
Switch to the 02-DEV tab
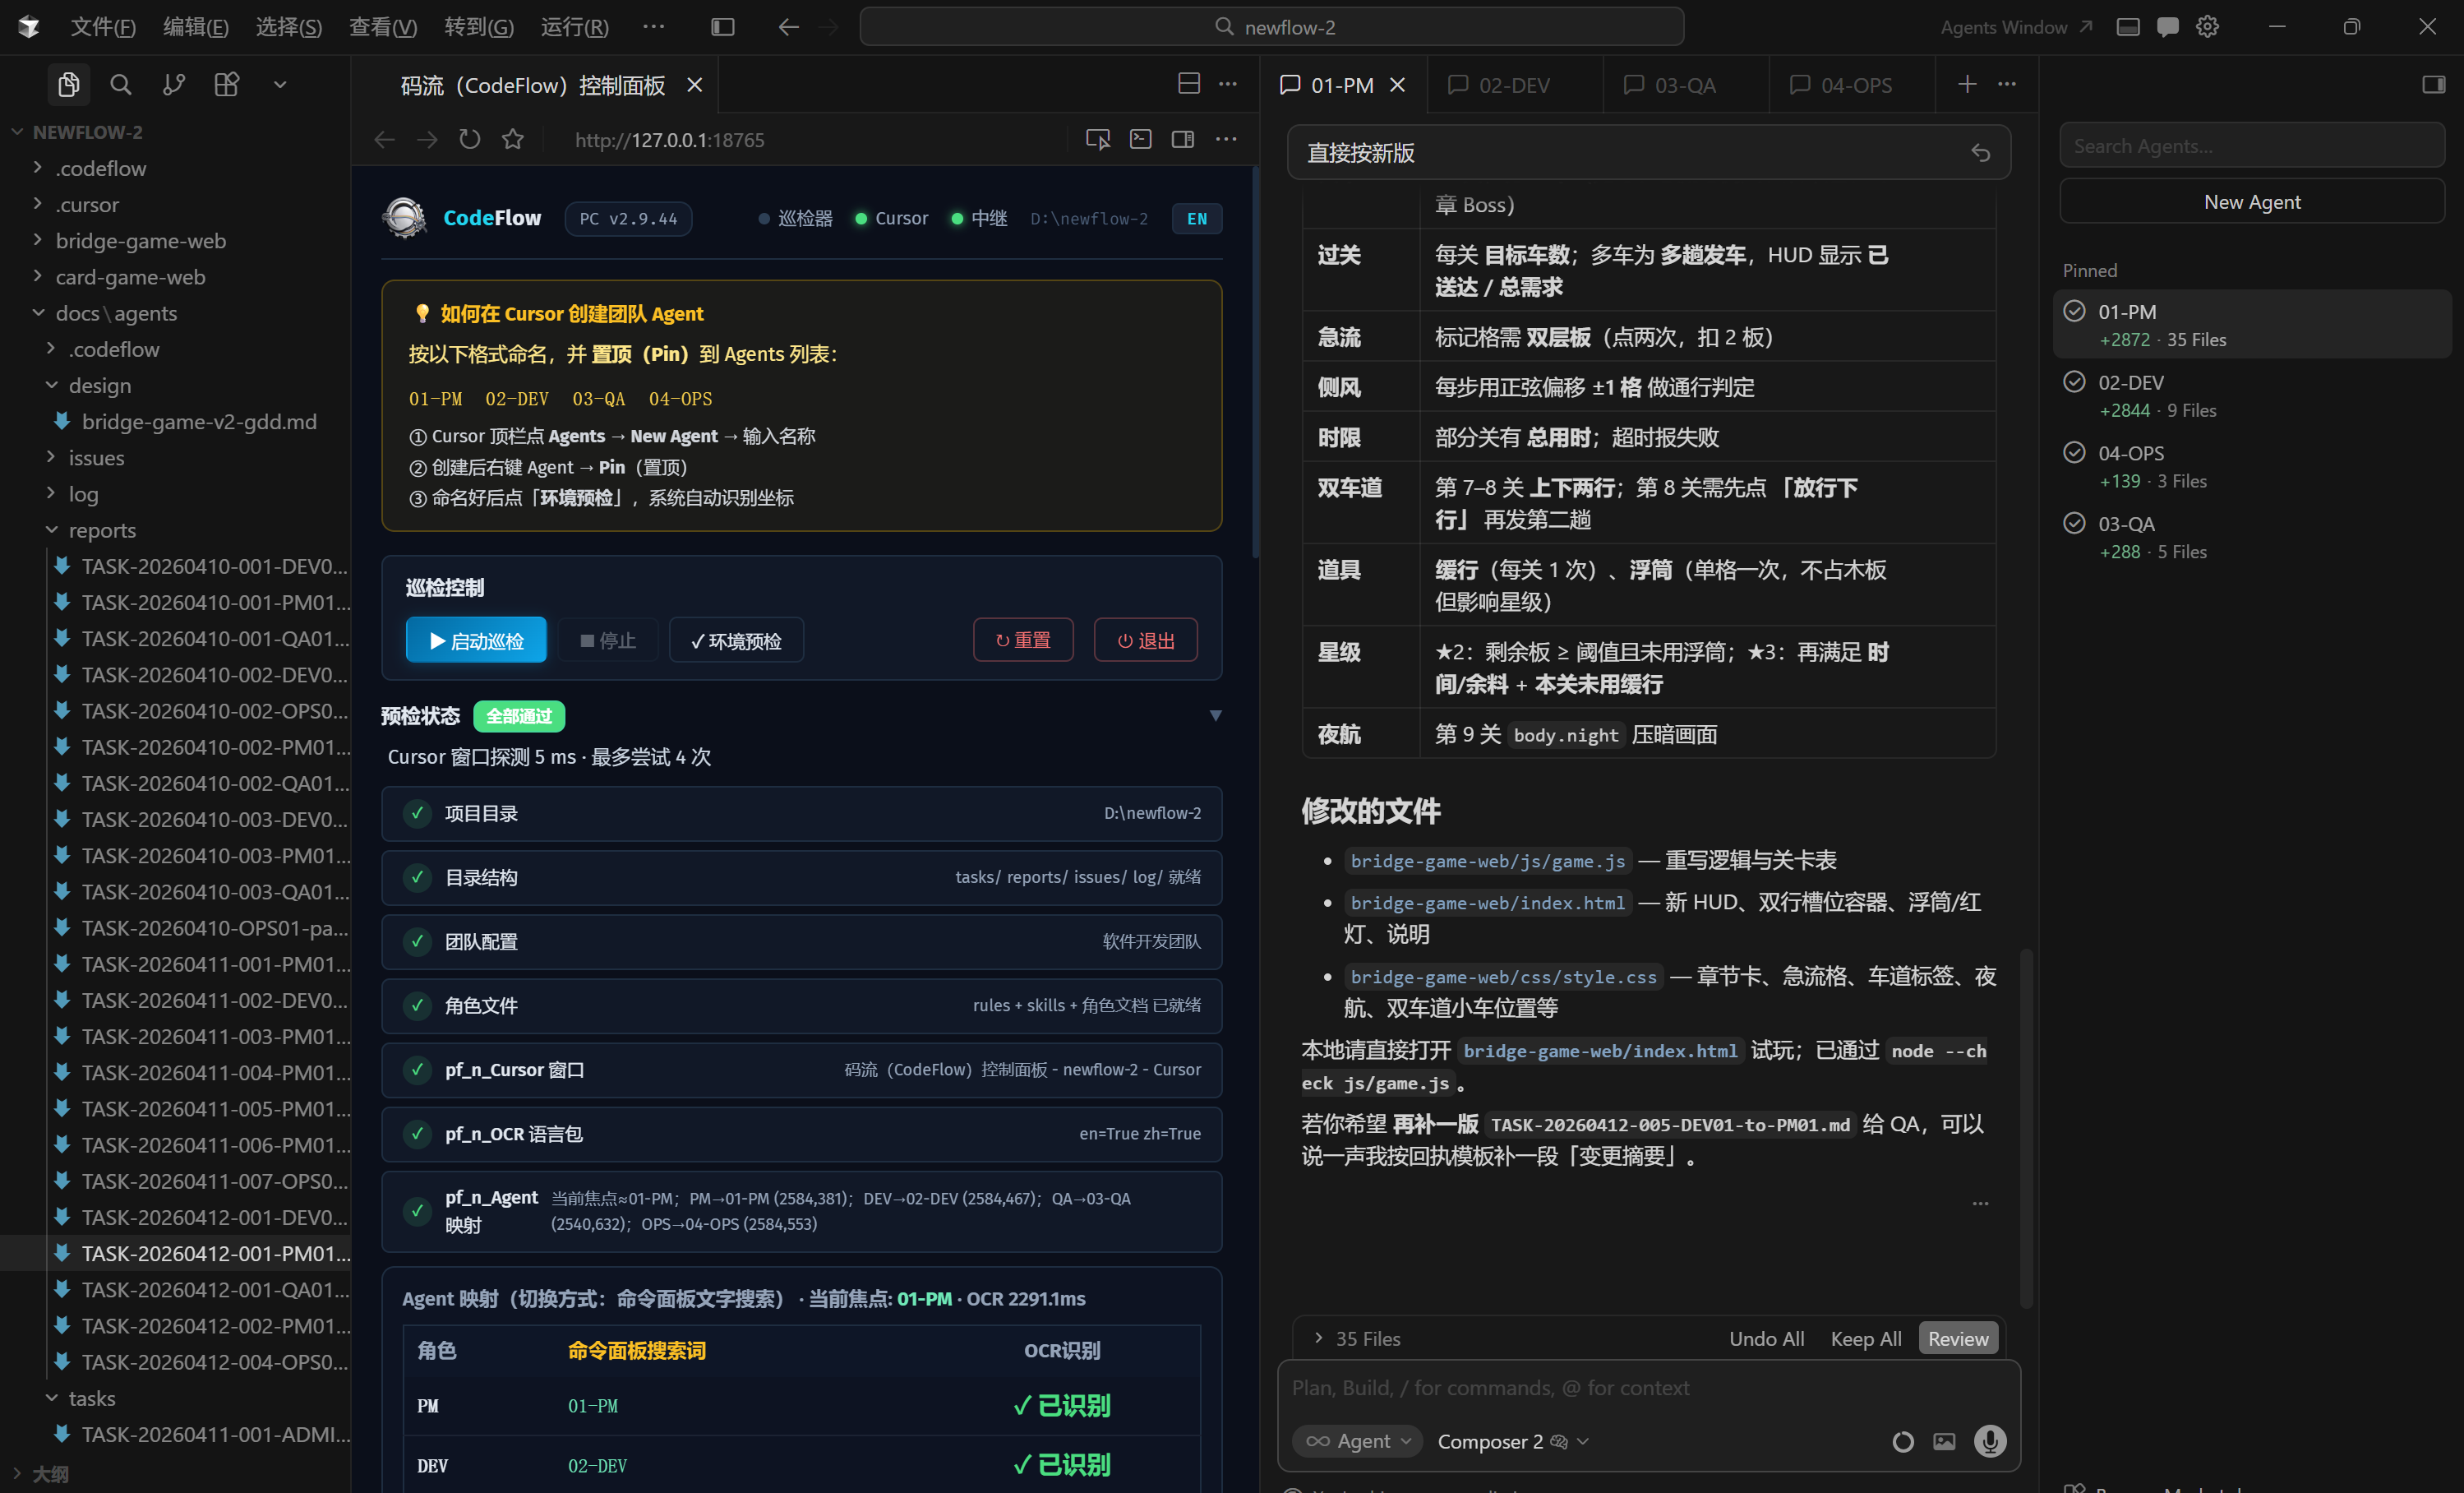(1513, 84)
